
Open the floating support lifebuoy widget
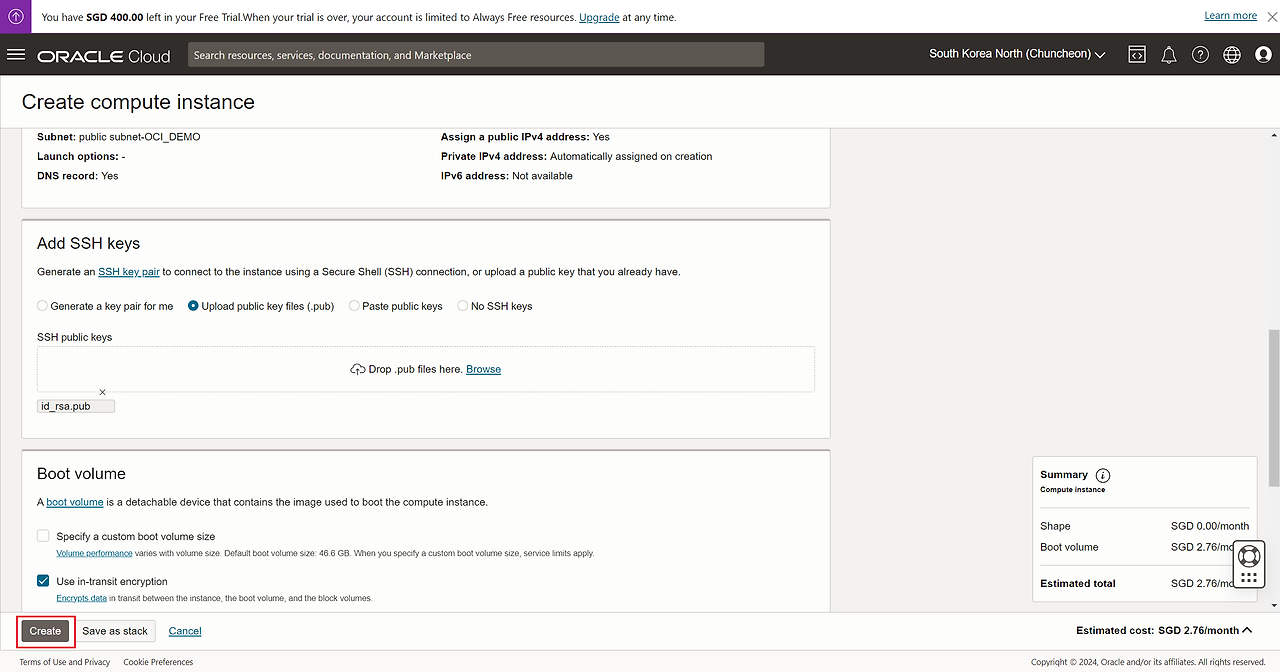point(1248,557)
